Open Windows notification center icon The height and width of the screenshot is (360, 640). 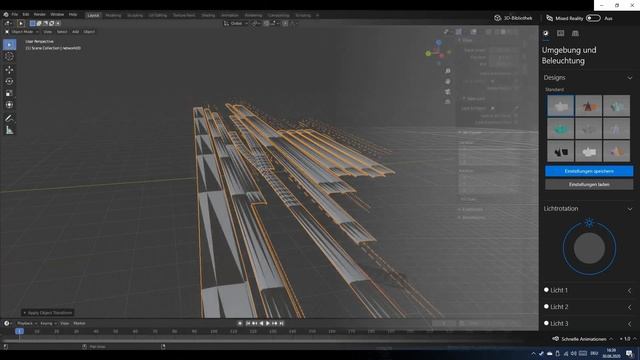click(629, 353)
